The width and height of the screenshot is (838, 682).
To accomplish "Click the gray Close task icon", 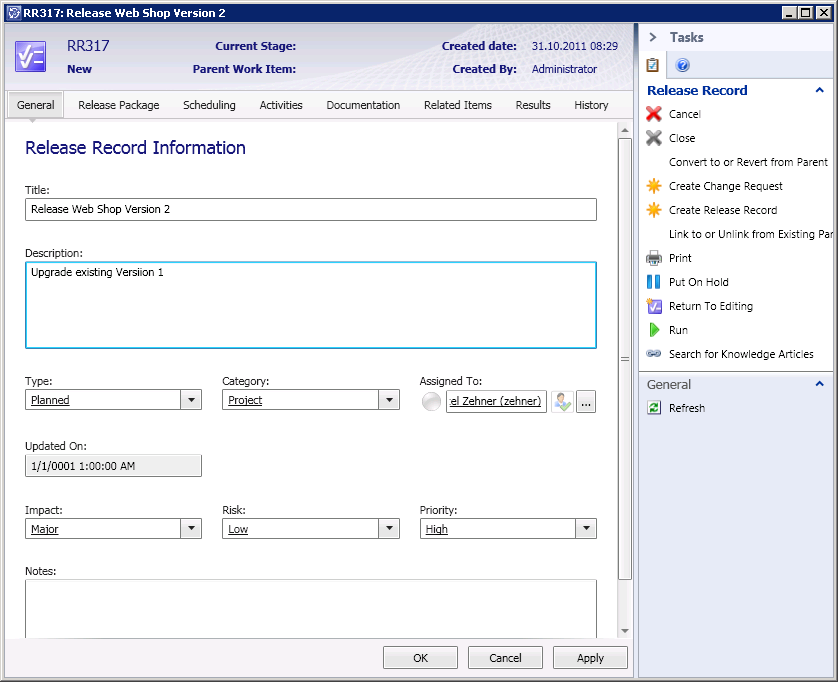I will (654, 138).
